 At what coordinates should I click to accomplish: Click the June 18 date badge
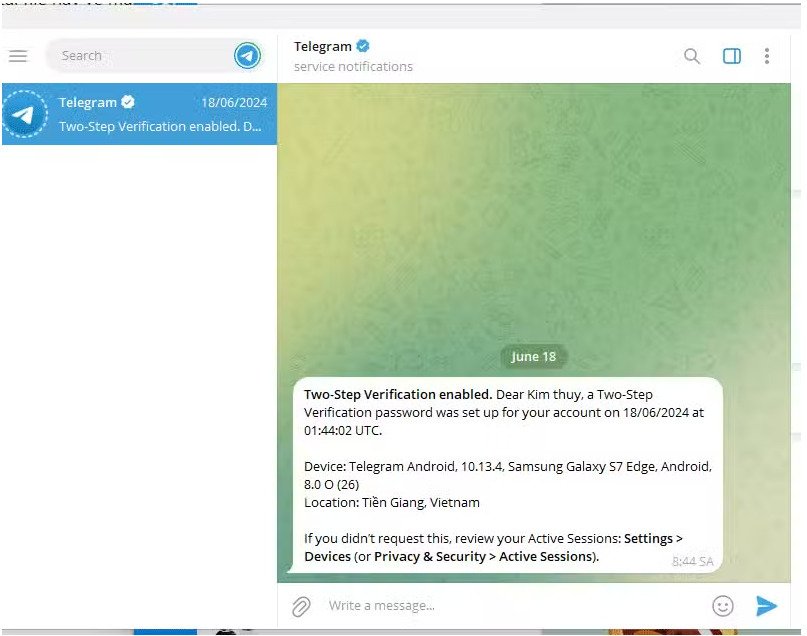(533, 357)
